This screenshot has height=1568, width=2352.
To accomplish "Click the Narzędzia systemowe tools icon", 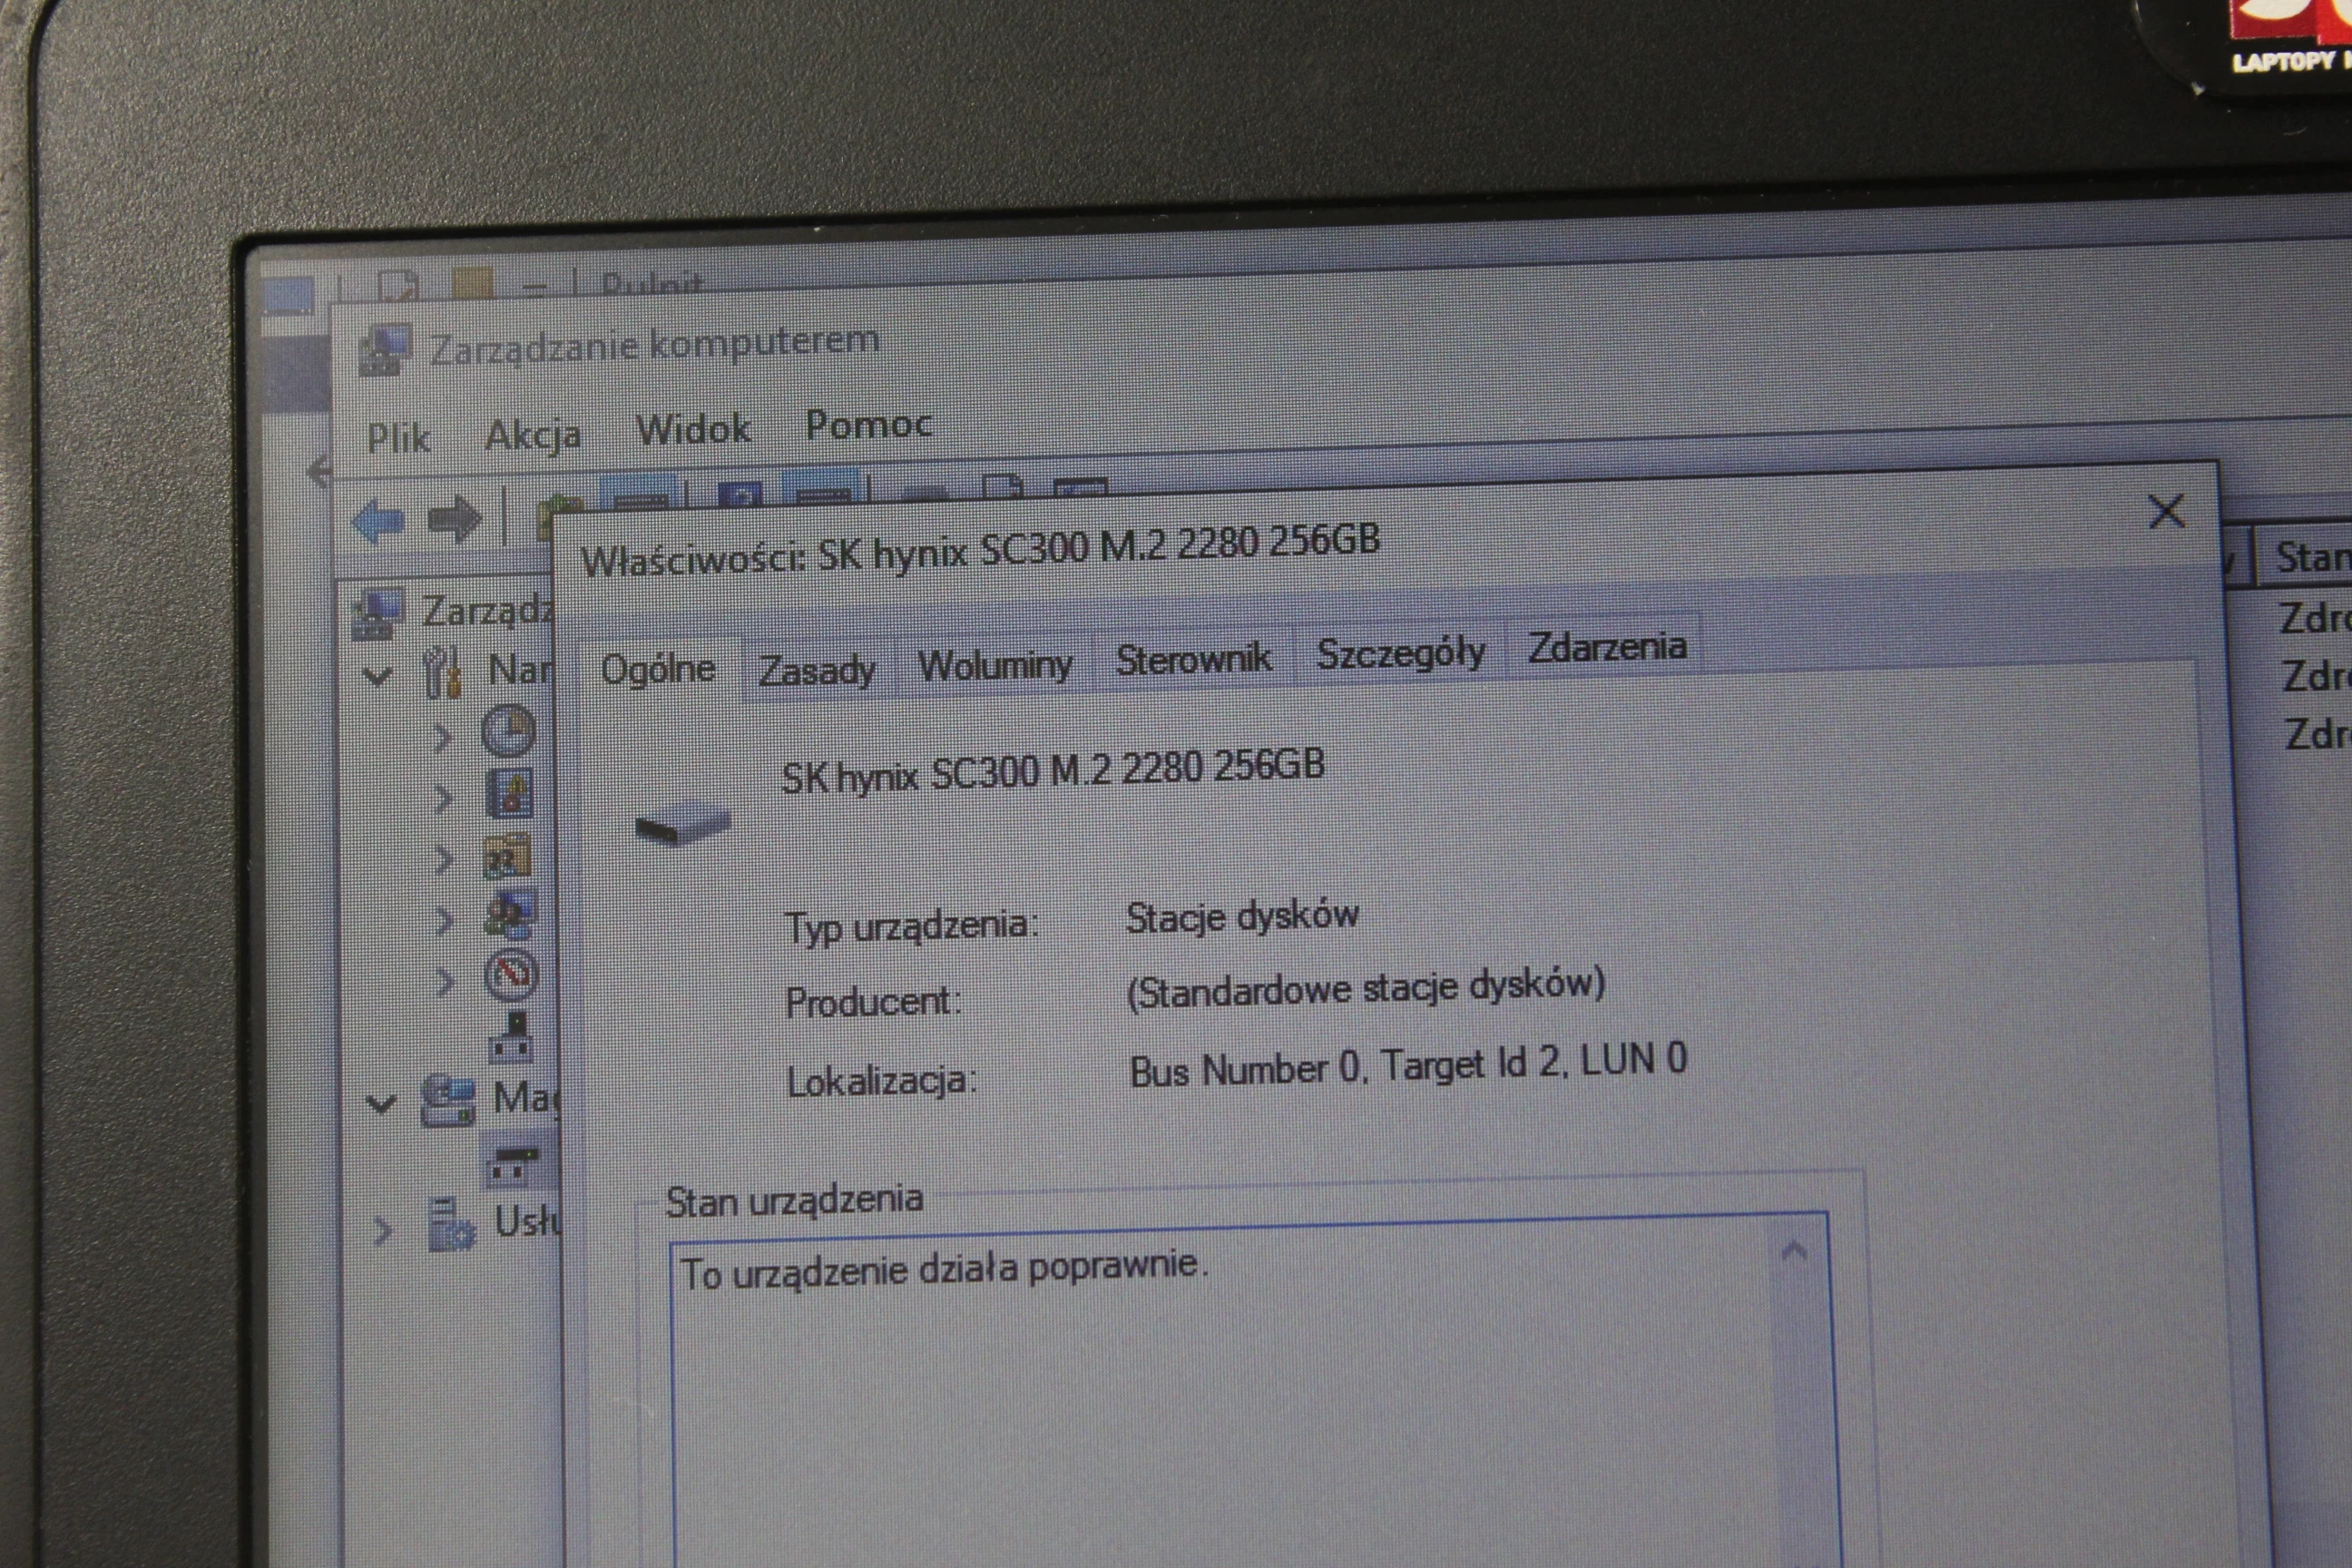I will pos(442,672).
